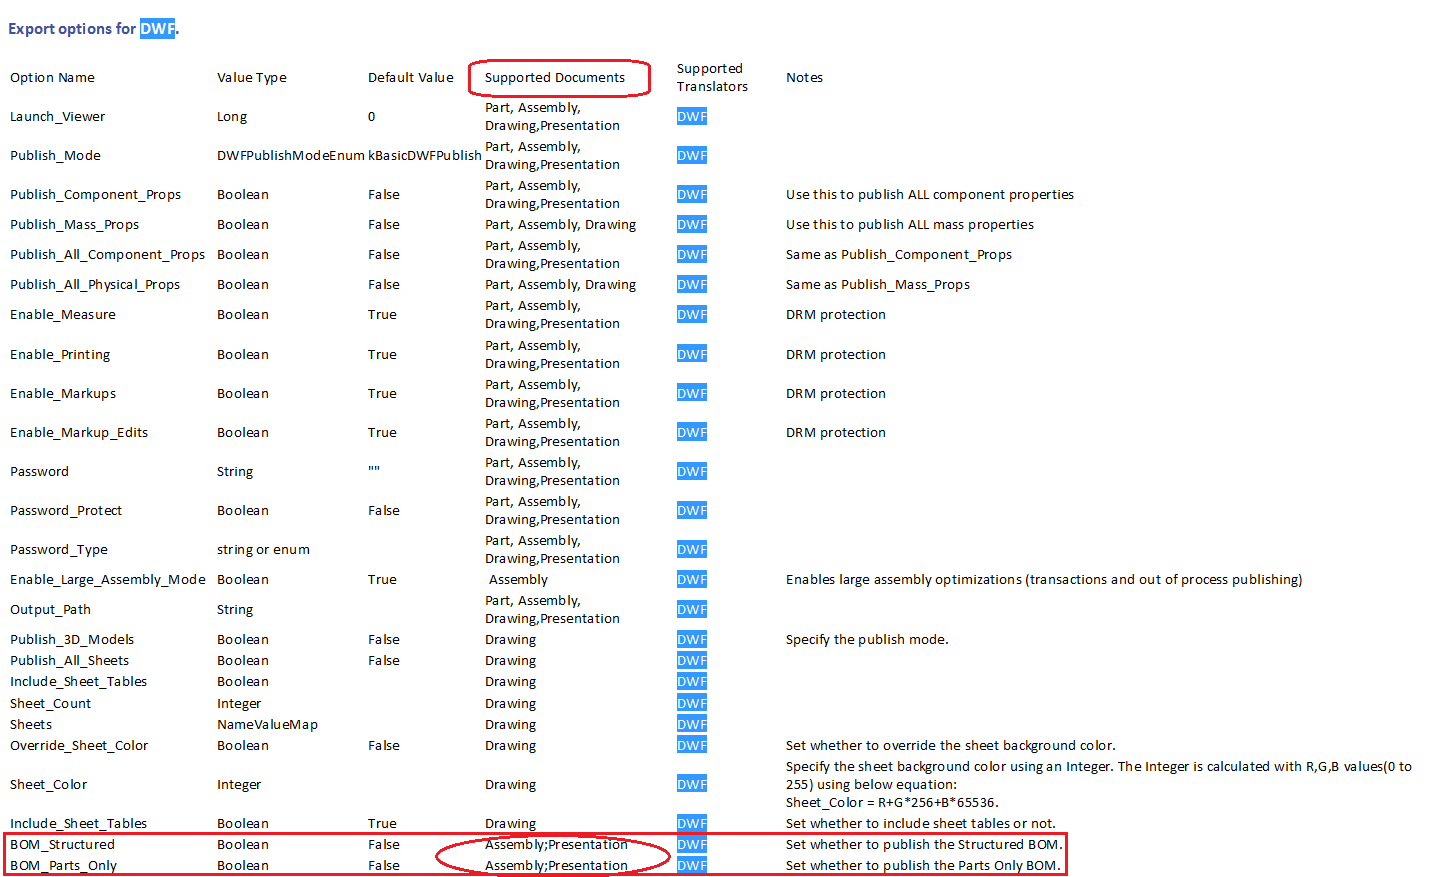Select the 'Enable_Markups' option name

coord(63,394)
